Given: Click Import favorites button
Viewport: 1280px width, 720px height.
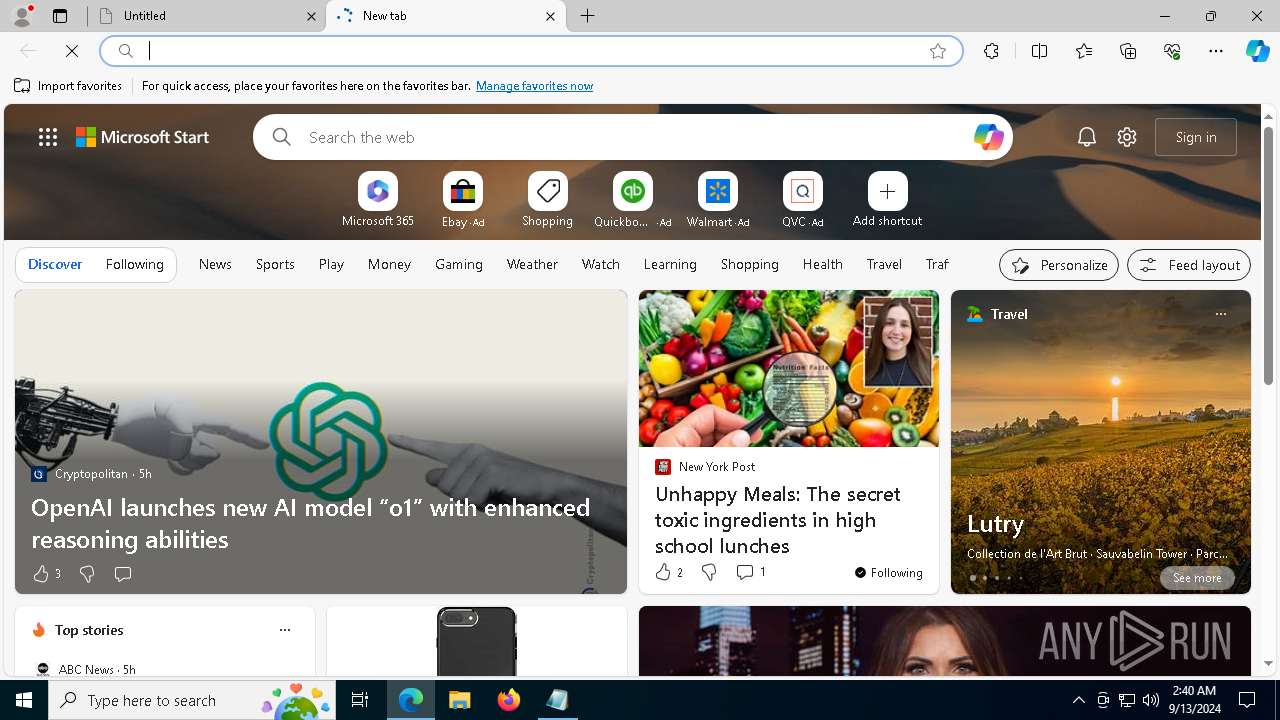Looking at the screenshot, I should [68, 86].
